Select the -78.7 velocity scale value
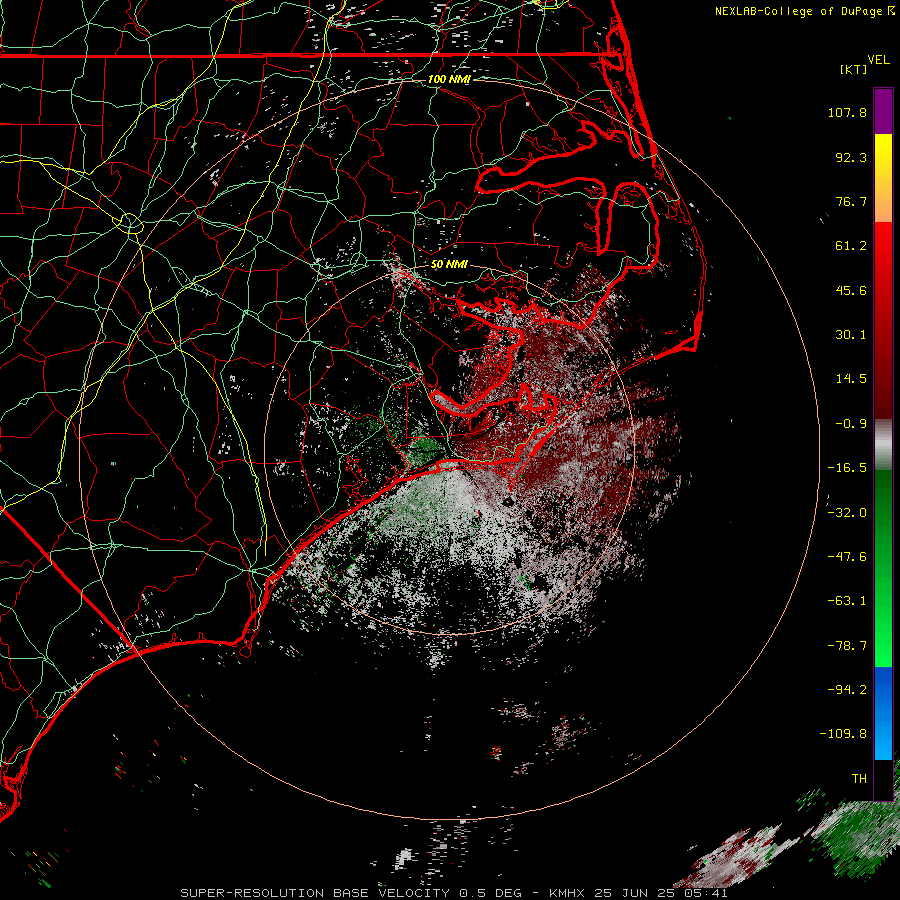The image size is (900, 900). (x=847, y=646)
